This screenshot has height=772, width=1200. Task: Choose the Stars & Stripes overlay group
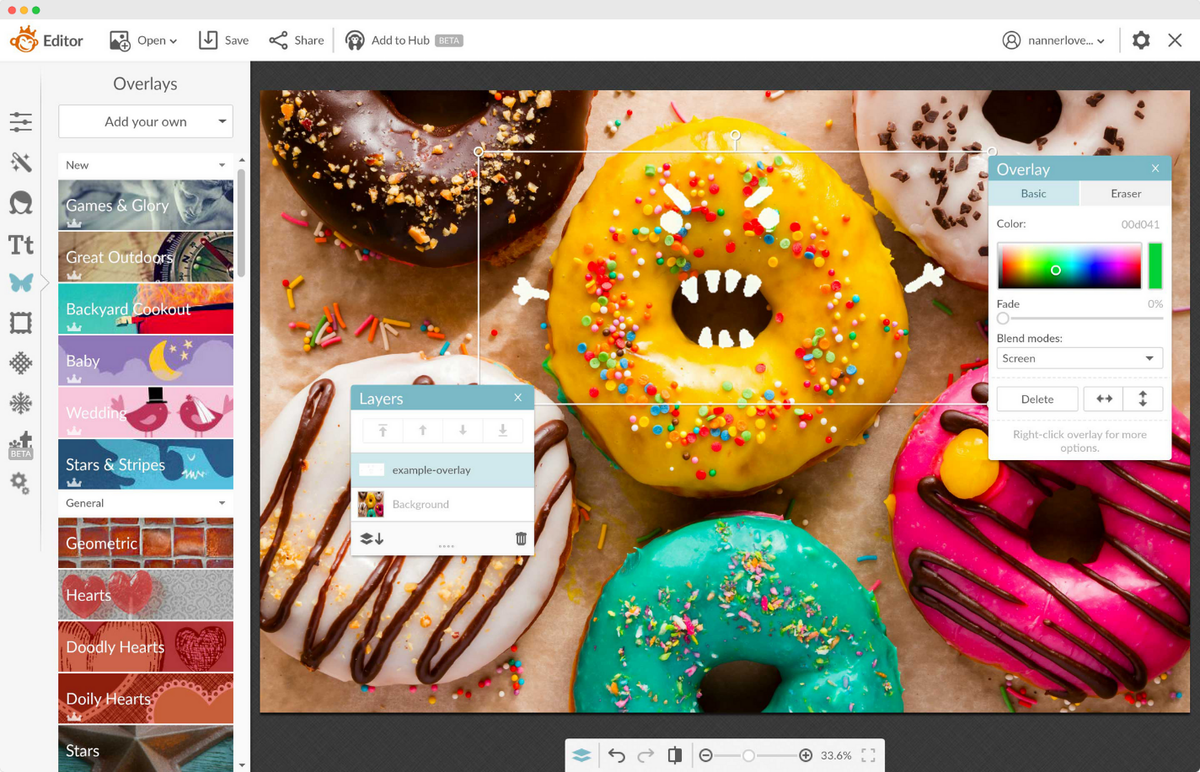pos(146,465)
